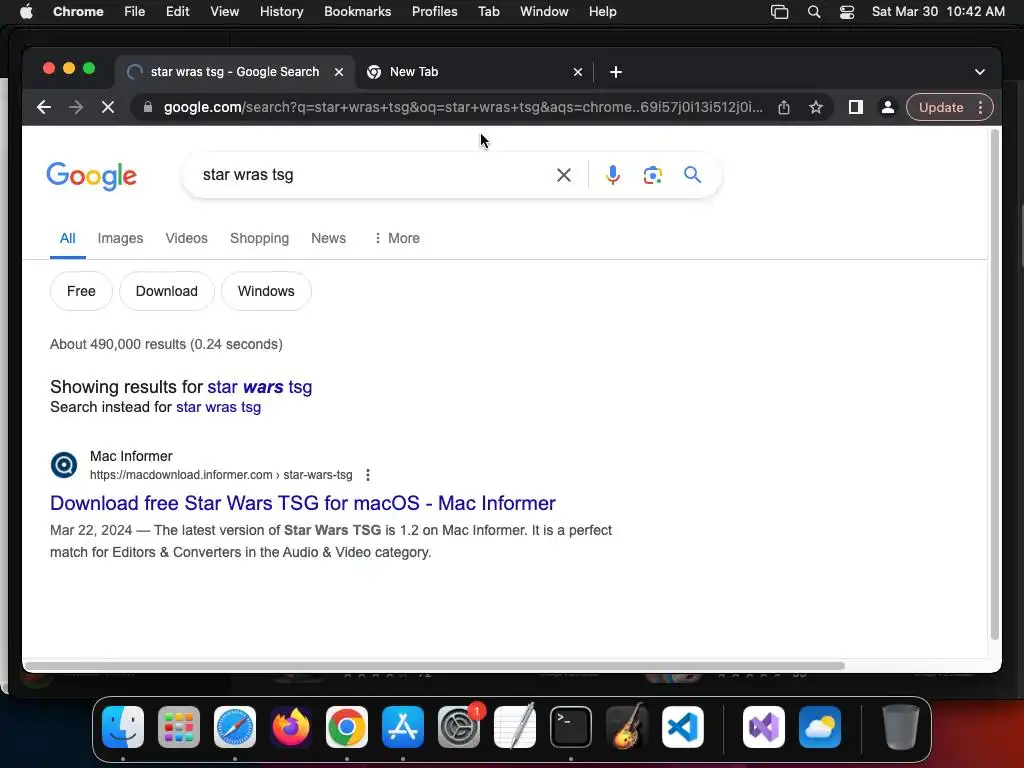The image size is (1024, 768).
Task: Click the forward navigation arrow
Action: pos(76,107)
